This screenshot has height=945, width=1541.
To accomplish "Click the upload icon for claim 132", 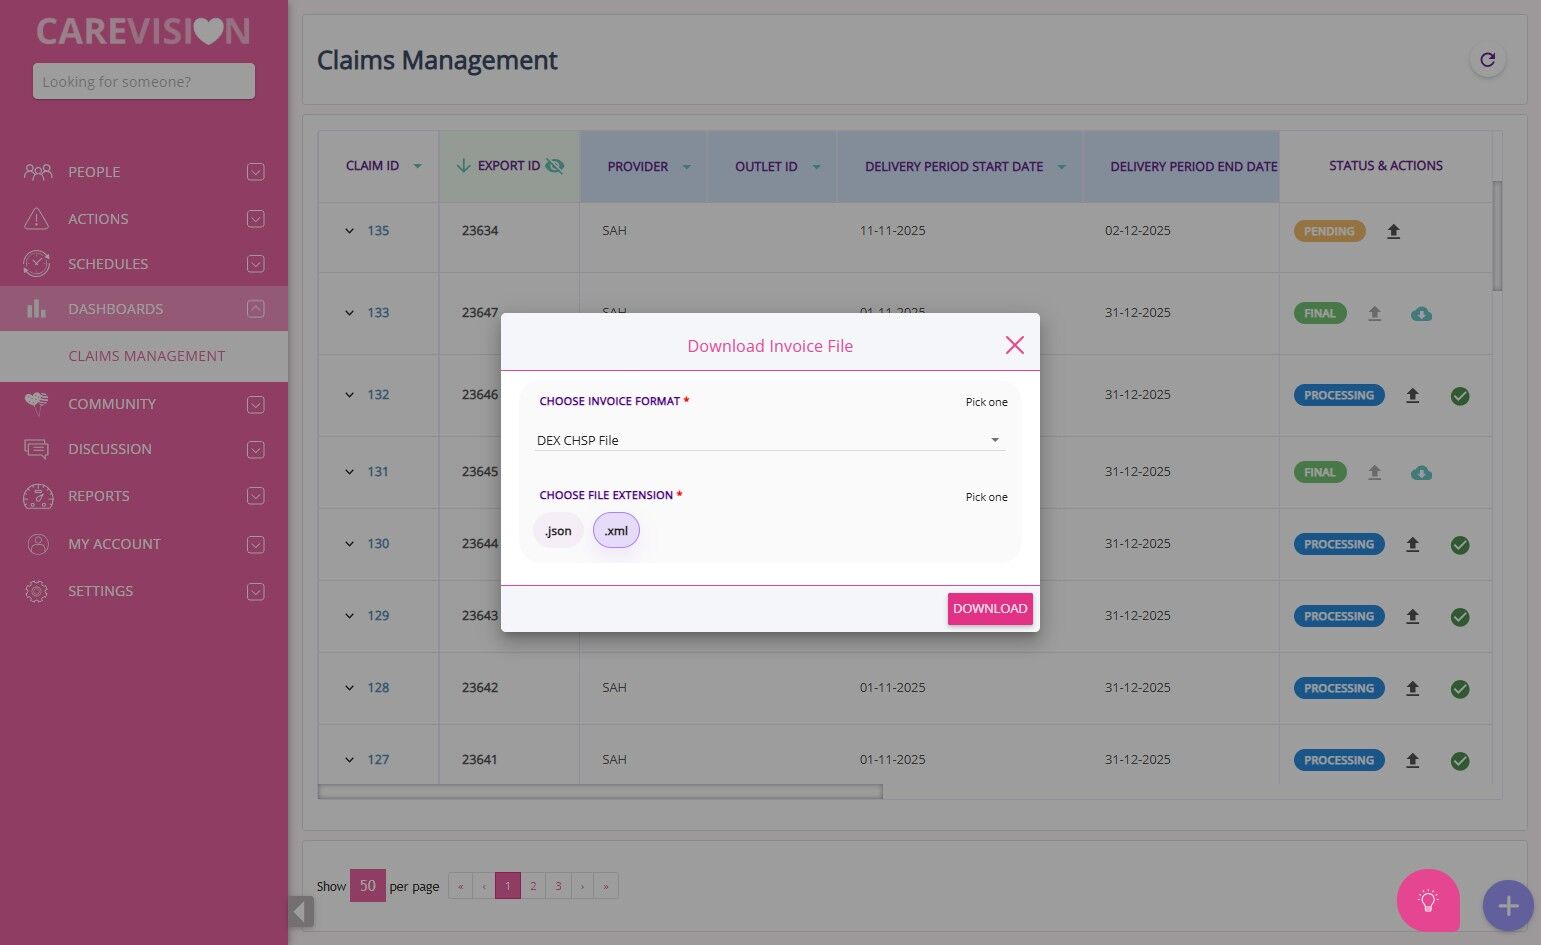I will pyautogui.click(x=1412, y=395).
